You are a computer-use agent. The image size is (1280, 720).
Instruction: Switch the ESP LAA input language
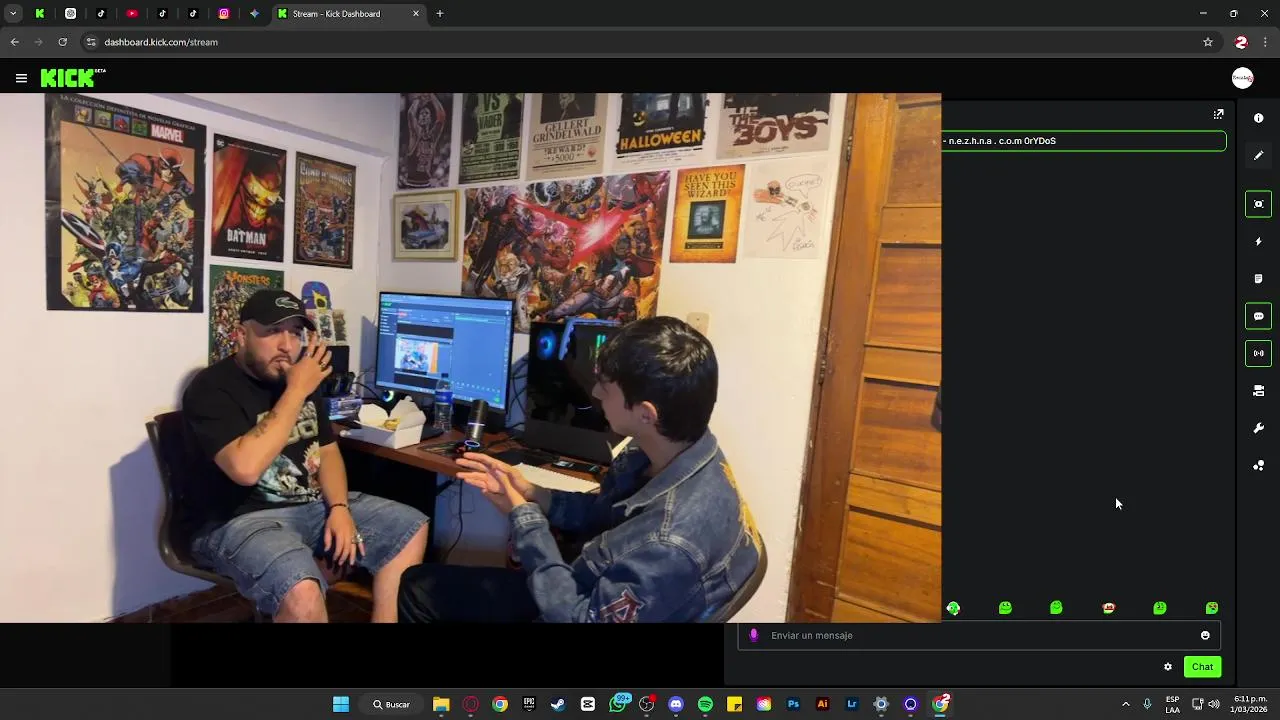pyautogui.click(x=1172, y=704)
